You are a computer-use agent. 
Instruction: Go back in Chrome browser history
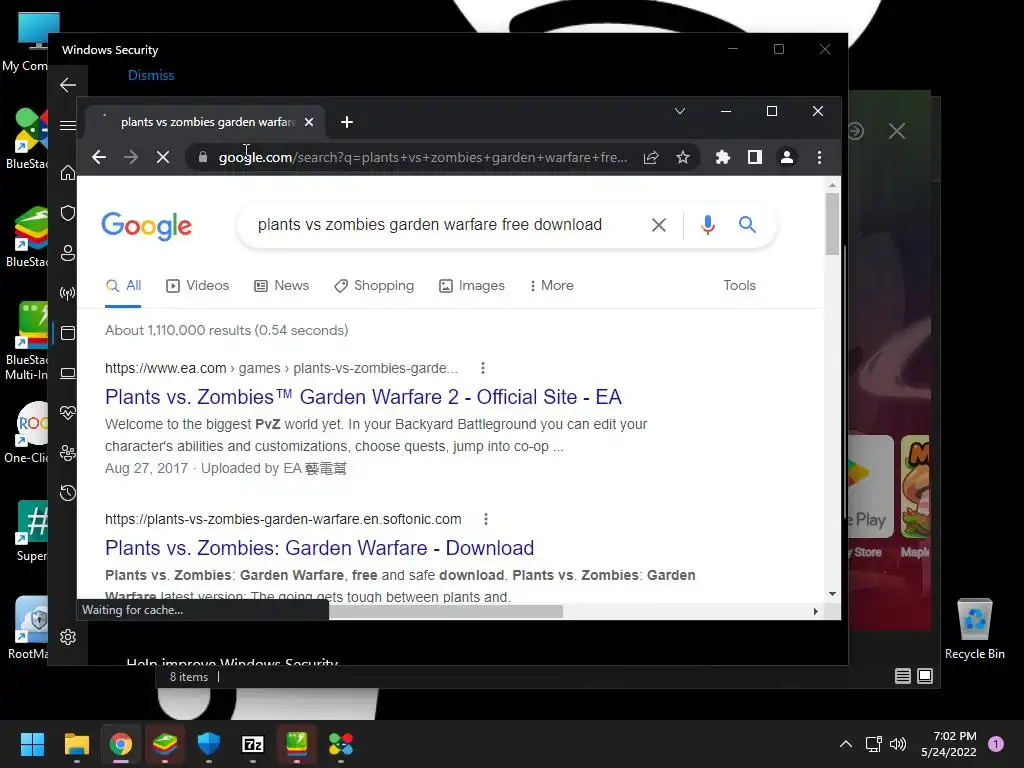[x=99, y=157]
